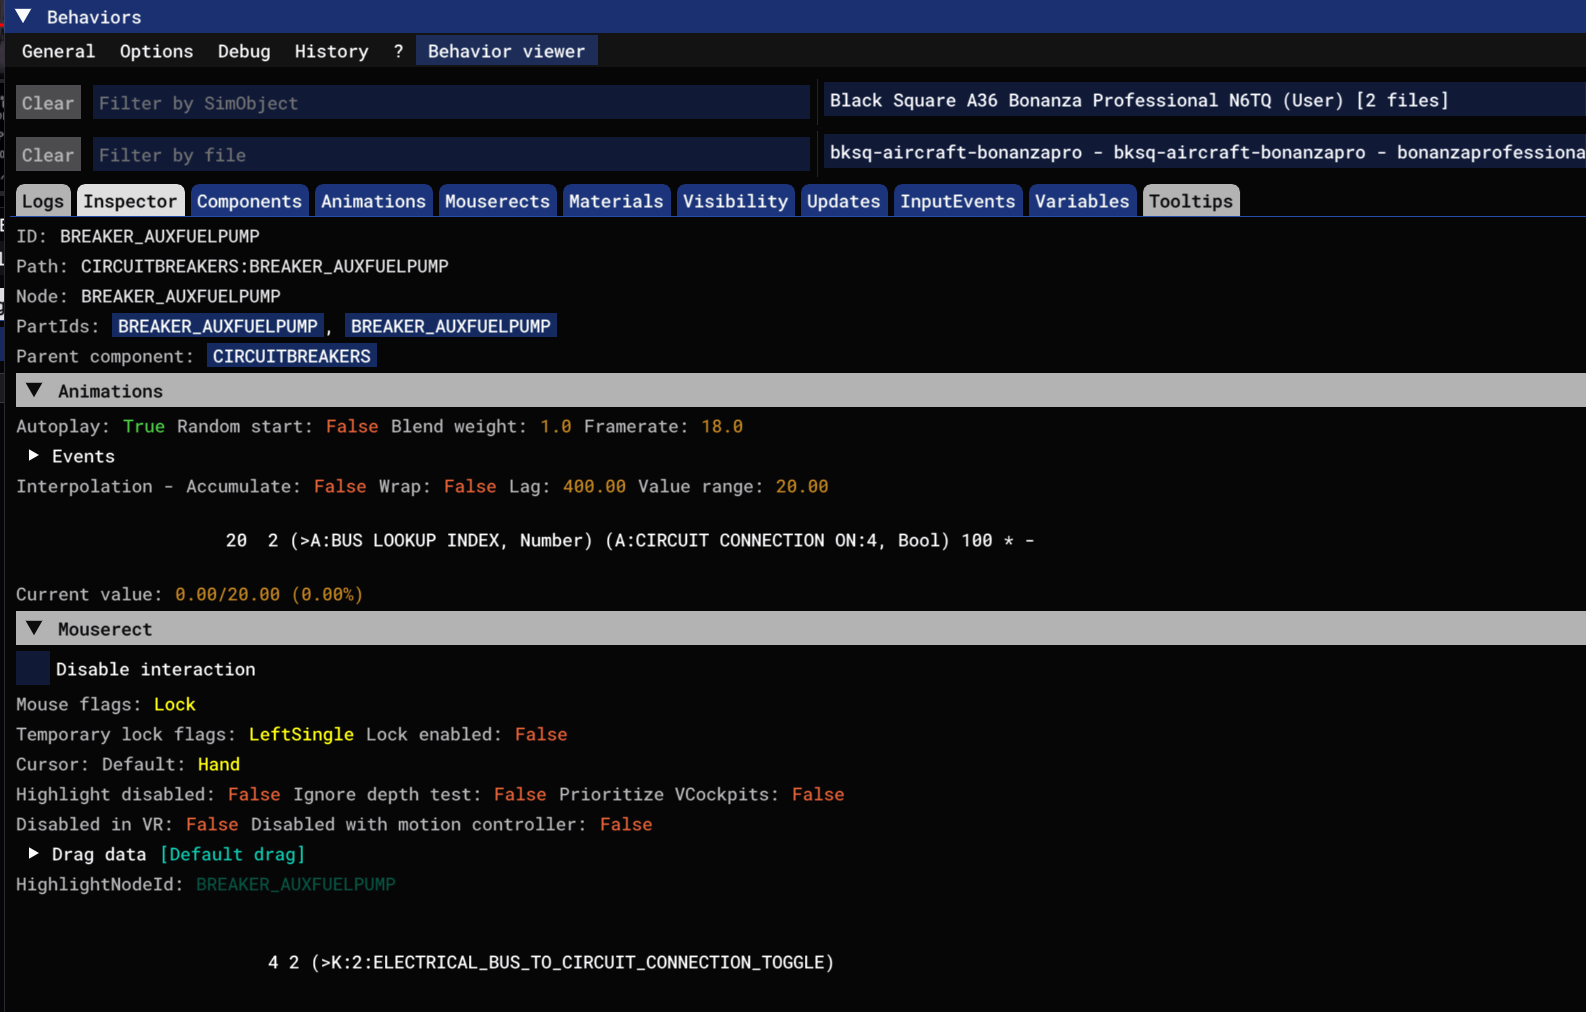Switch to the InputEvents tab

[x=957, y=201]
